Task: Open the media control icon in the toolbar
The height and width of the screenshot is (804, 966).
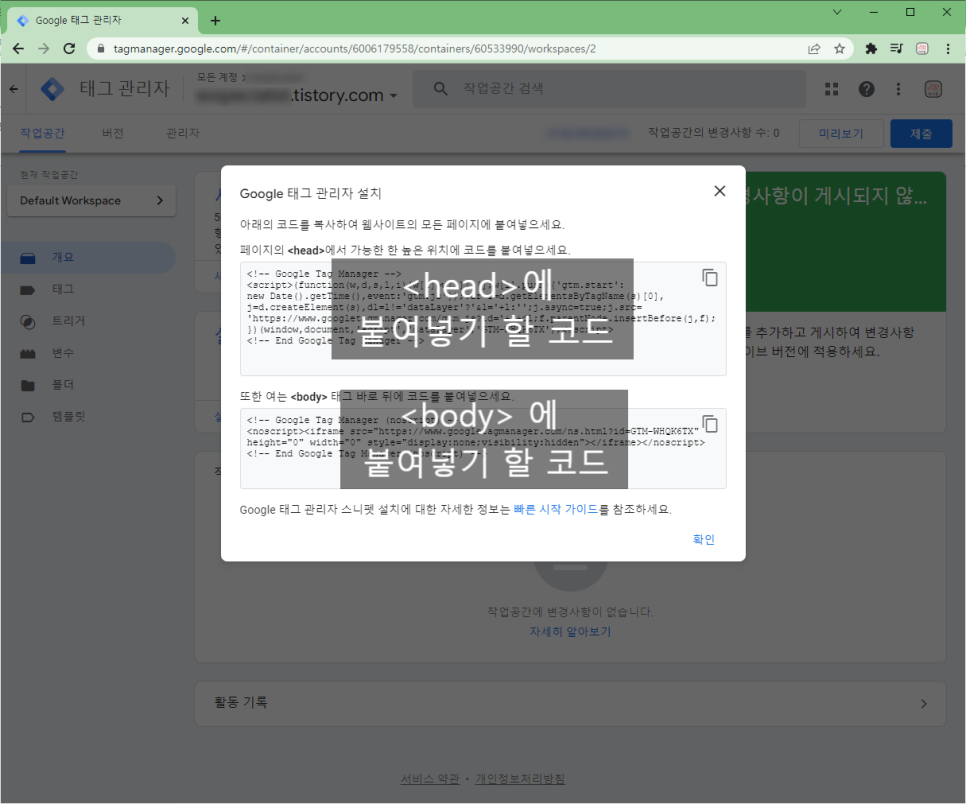Action: click(x=896, y=49)
